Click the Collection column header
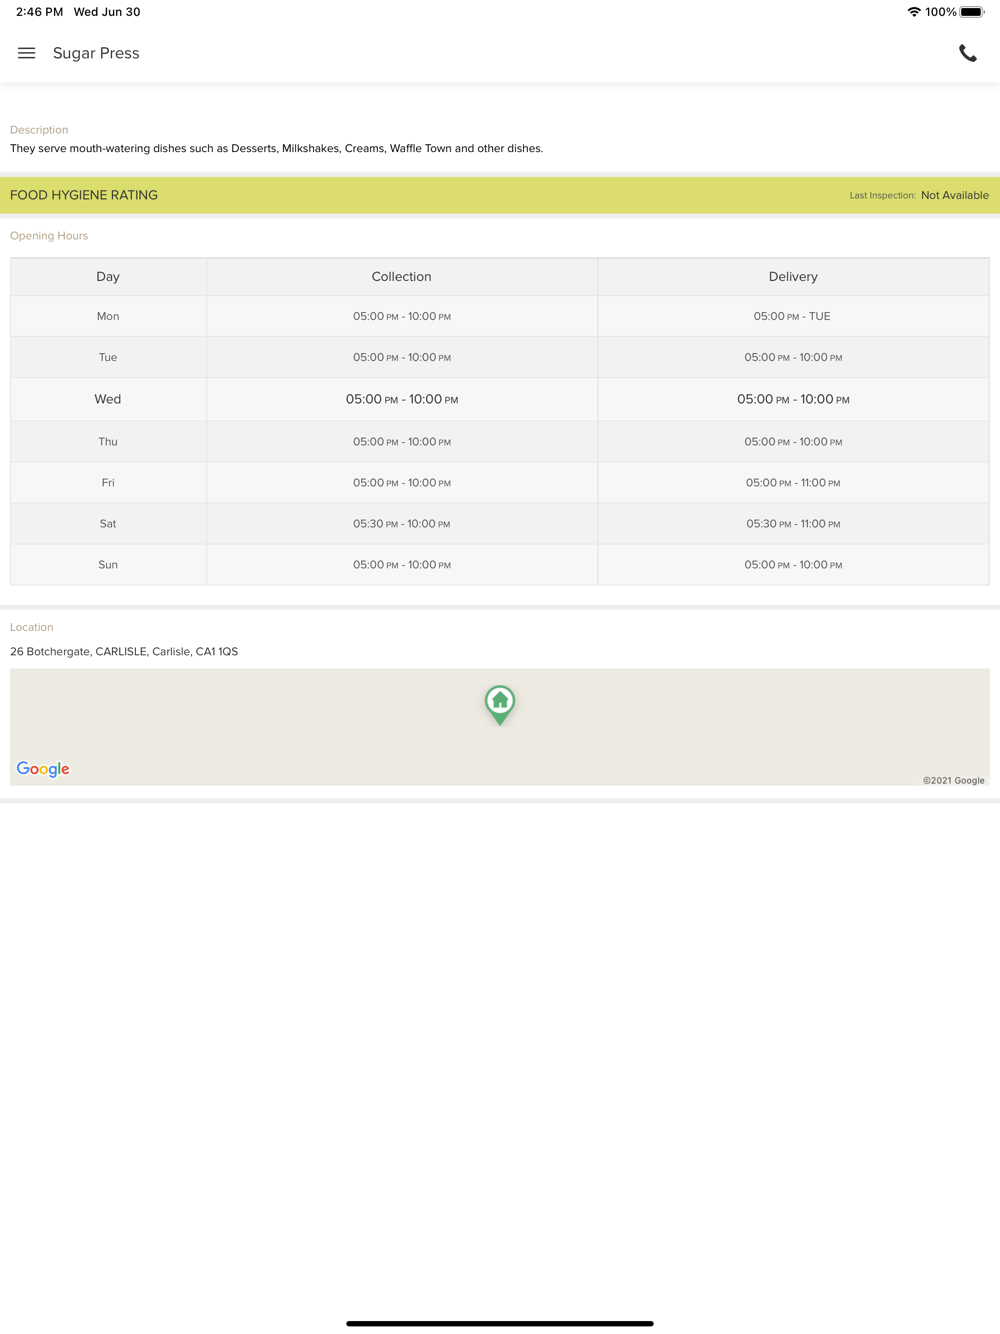 (x=402, y=277)
